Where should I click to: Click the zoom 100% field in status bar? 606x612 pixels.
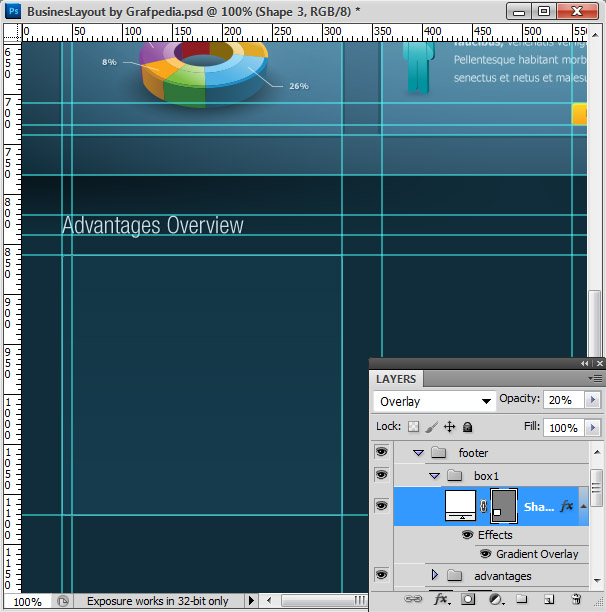click(27, 601)
